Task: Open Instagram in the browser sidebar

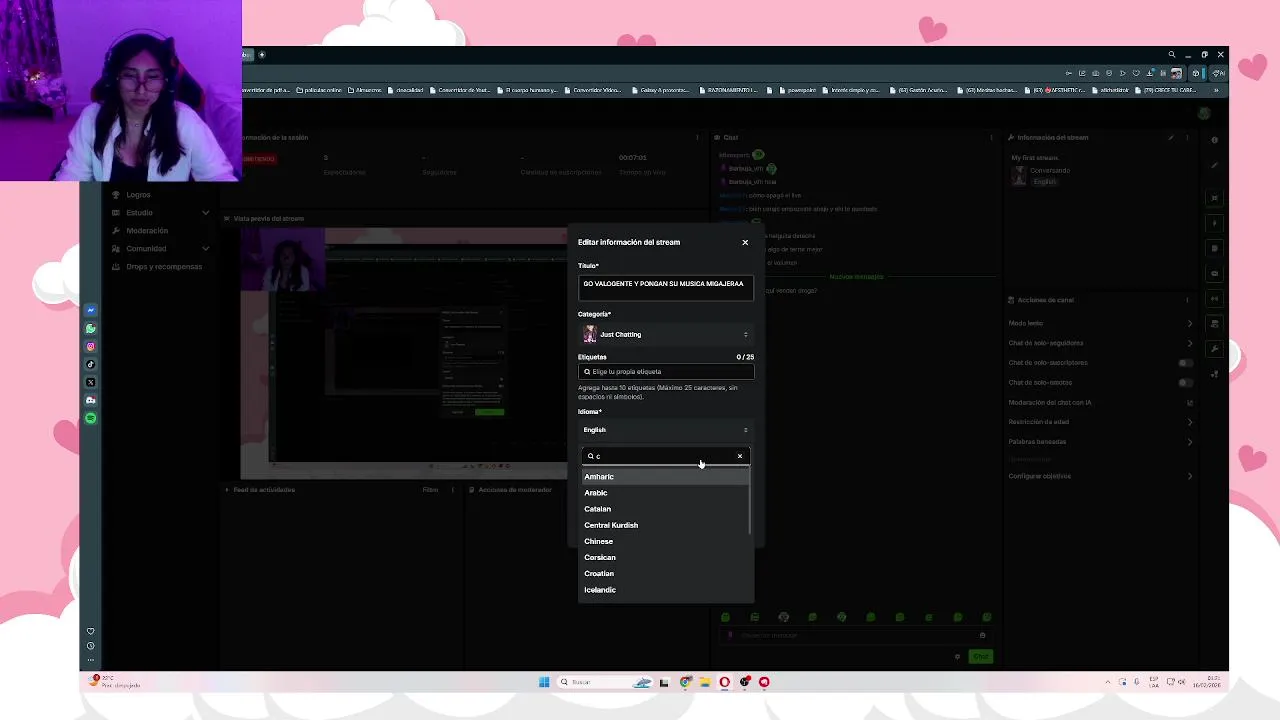Action: tap(90, 346)
